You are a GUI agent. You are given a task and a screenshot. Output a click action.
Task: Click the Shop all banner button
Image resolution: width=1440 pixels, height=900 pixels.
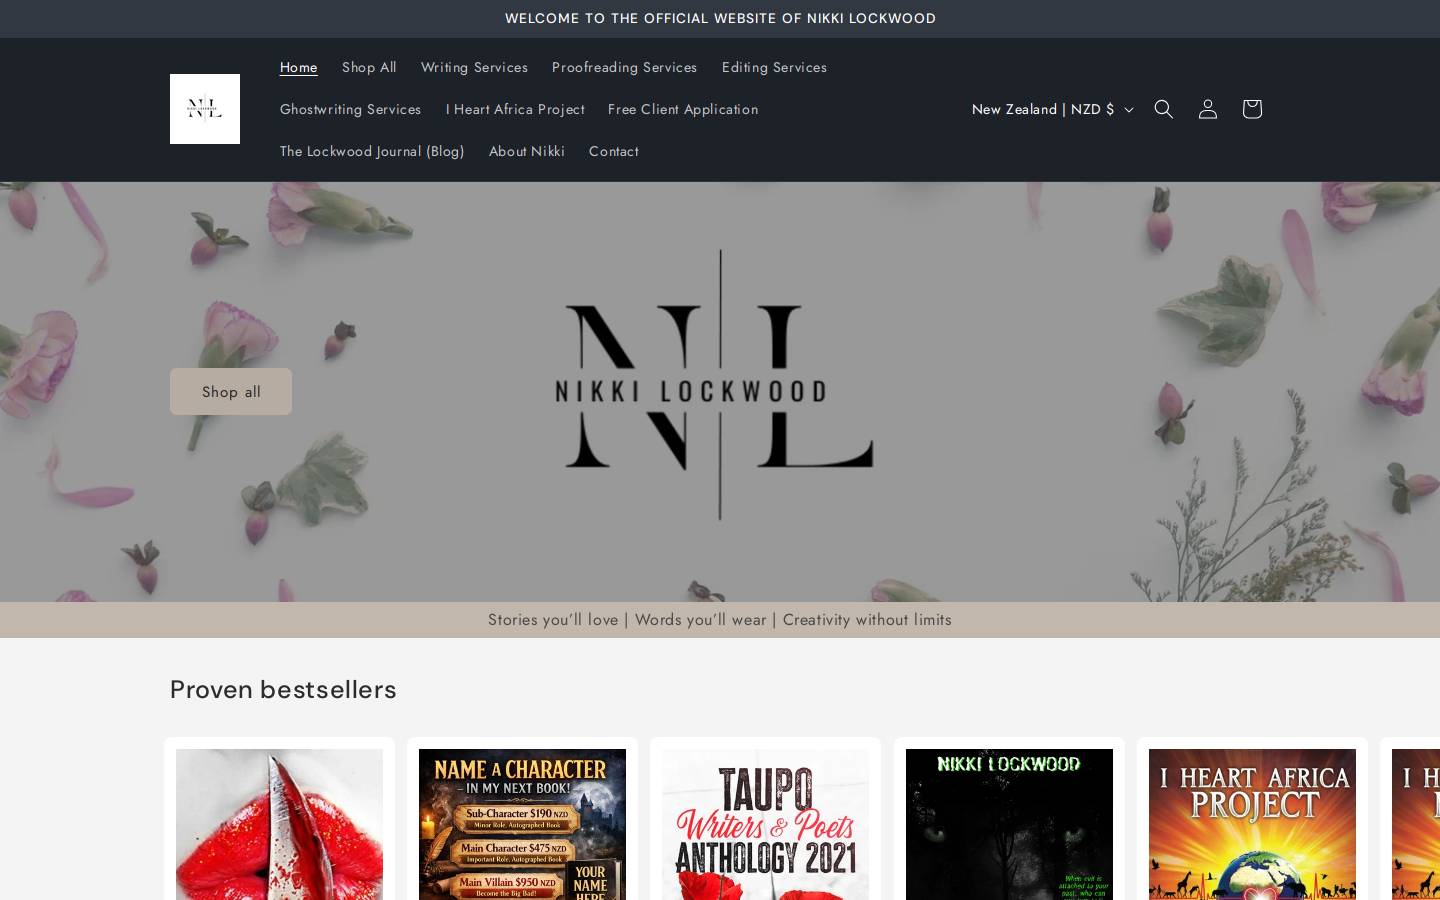point(231,392)
